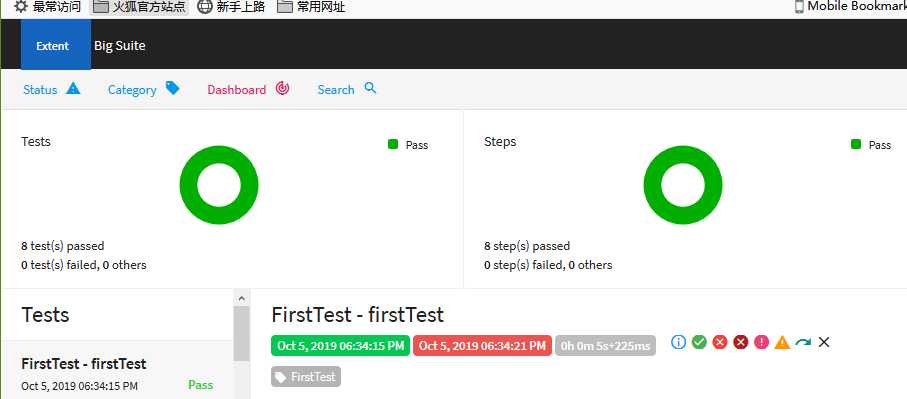The width and height of the screenshot is (907, 399).
Task: Open the Category filter menu
Action: click(x=143, y=89)
